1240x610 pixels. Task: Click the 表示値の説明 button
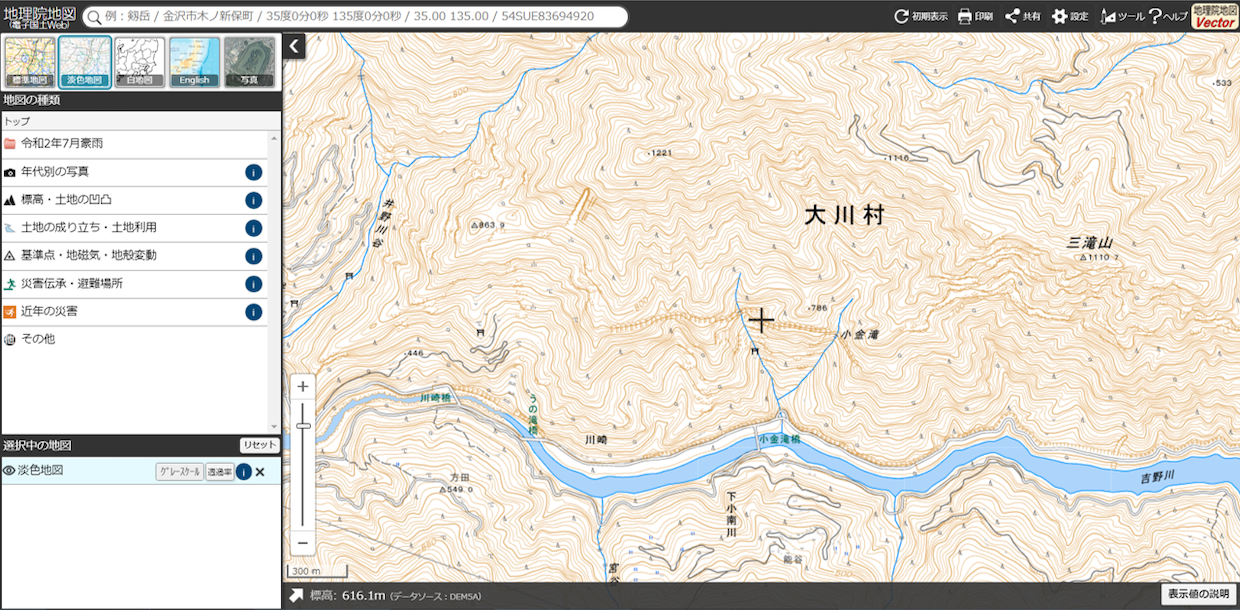pos(1198,594)
